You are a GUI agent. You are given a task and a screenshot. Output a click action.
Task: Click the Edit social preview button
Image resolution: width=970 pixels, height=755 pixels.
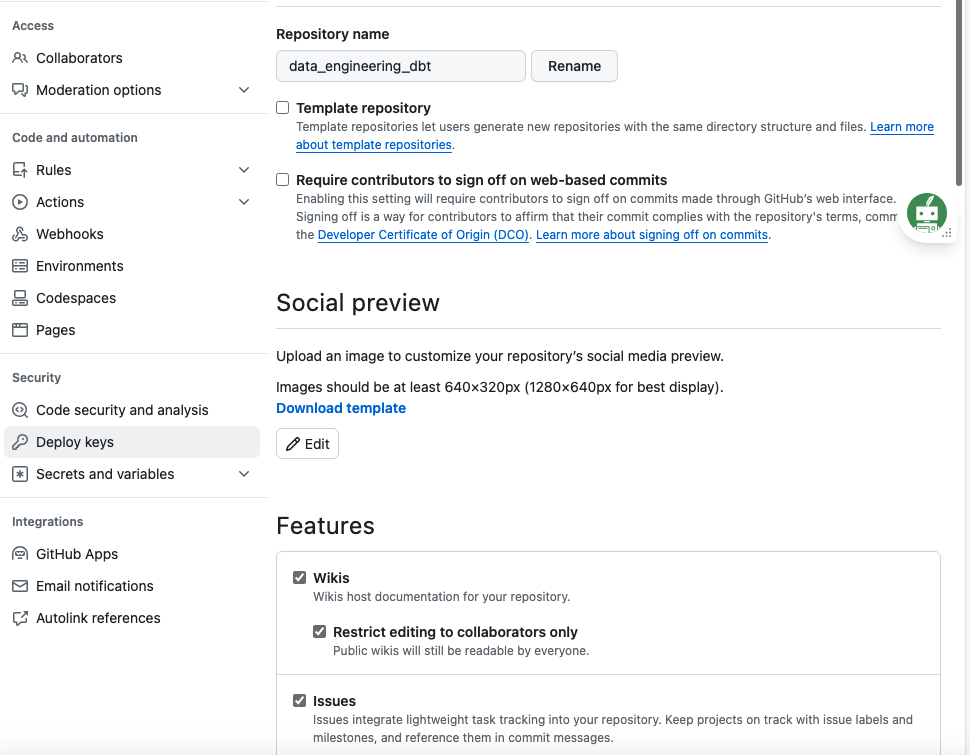tap(307, 444)
